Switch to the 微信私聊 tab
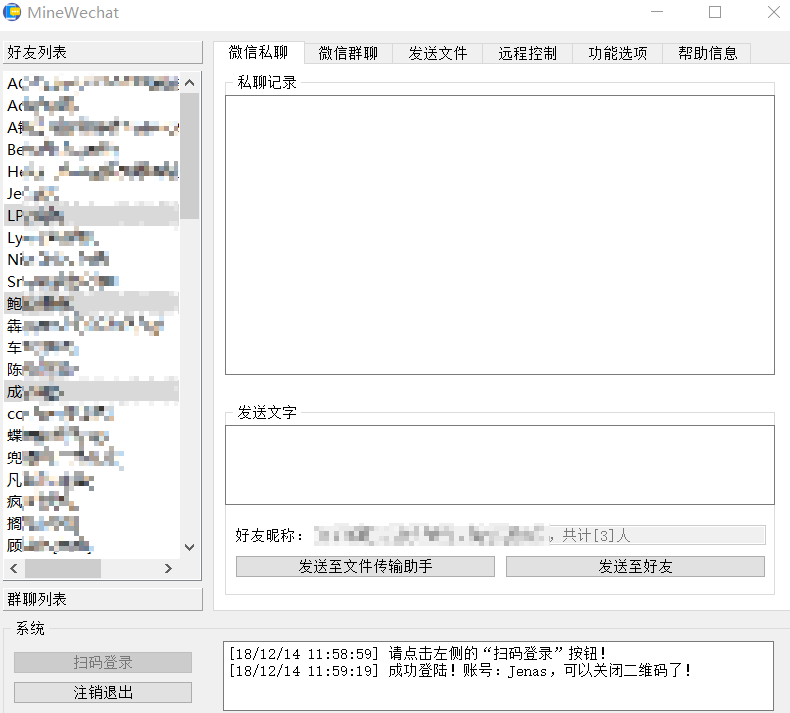The height and width of the screenshot is (713, 790). tap(258, 52)
